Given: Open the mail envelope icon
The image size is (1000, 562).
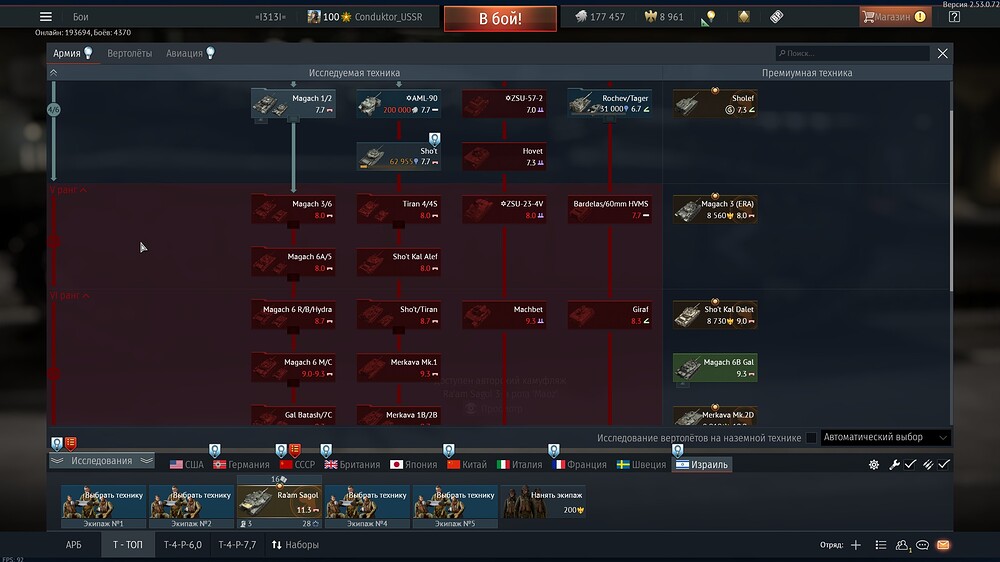Looking at the screenshot, I should pyautogui.click(x=943, y=545).
